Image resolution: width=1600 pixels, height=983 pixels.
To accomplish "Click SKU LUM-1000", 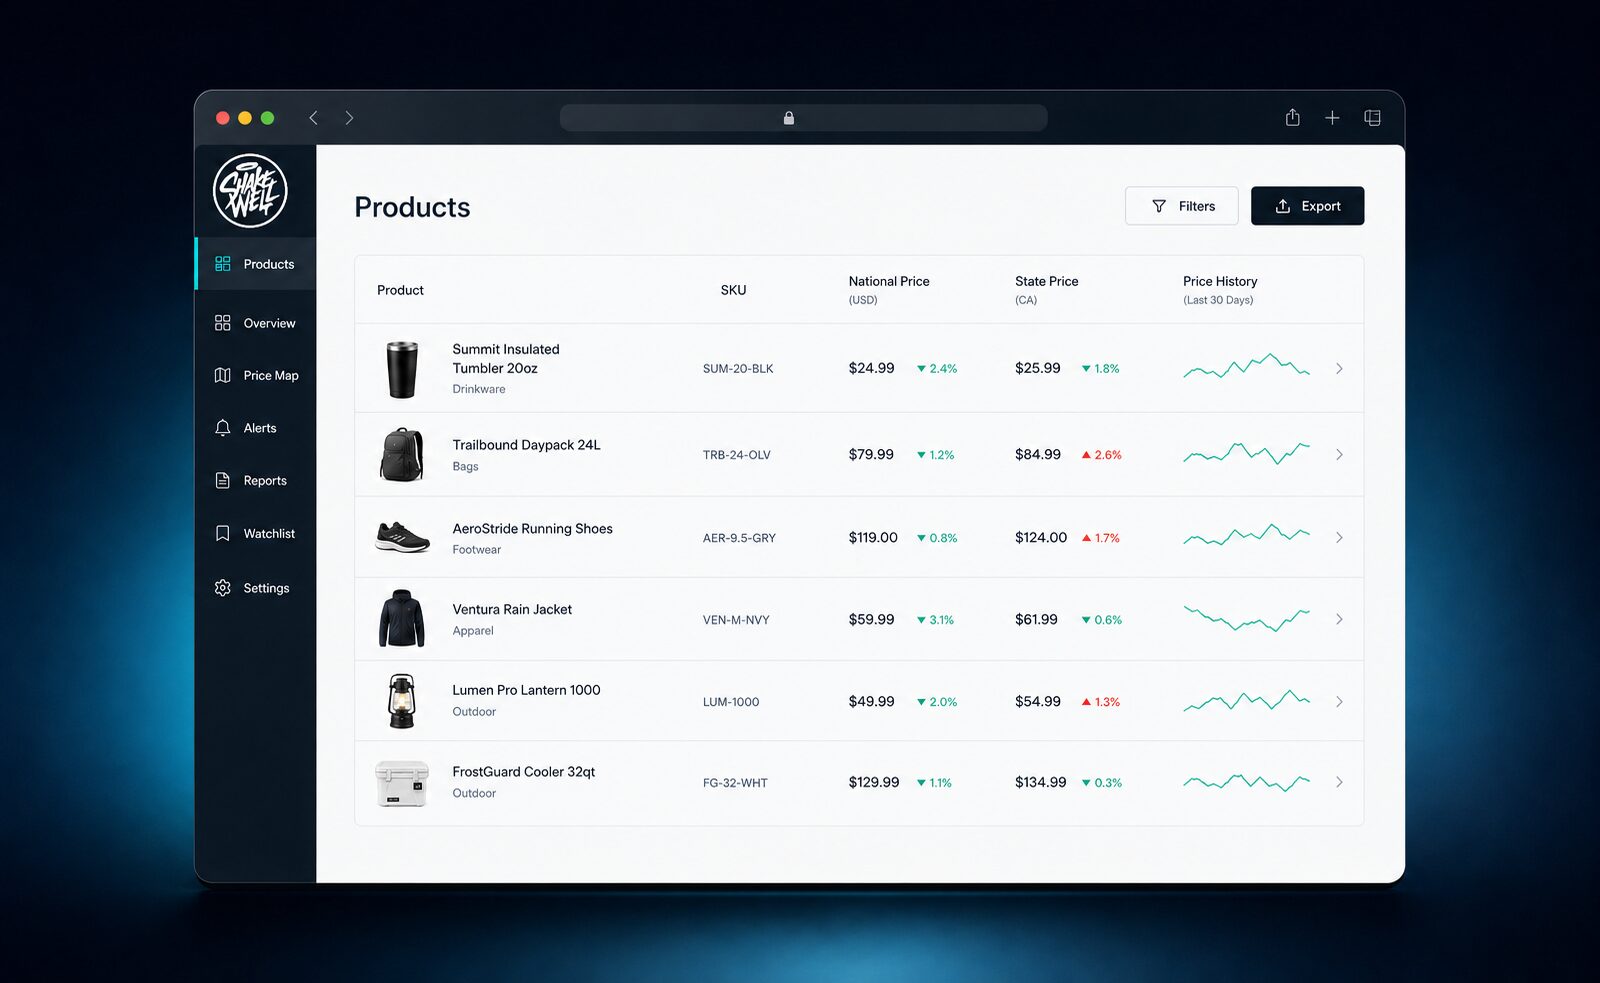I will coord(731,702).
